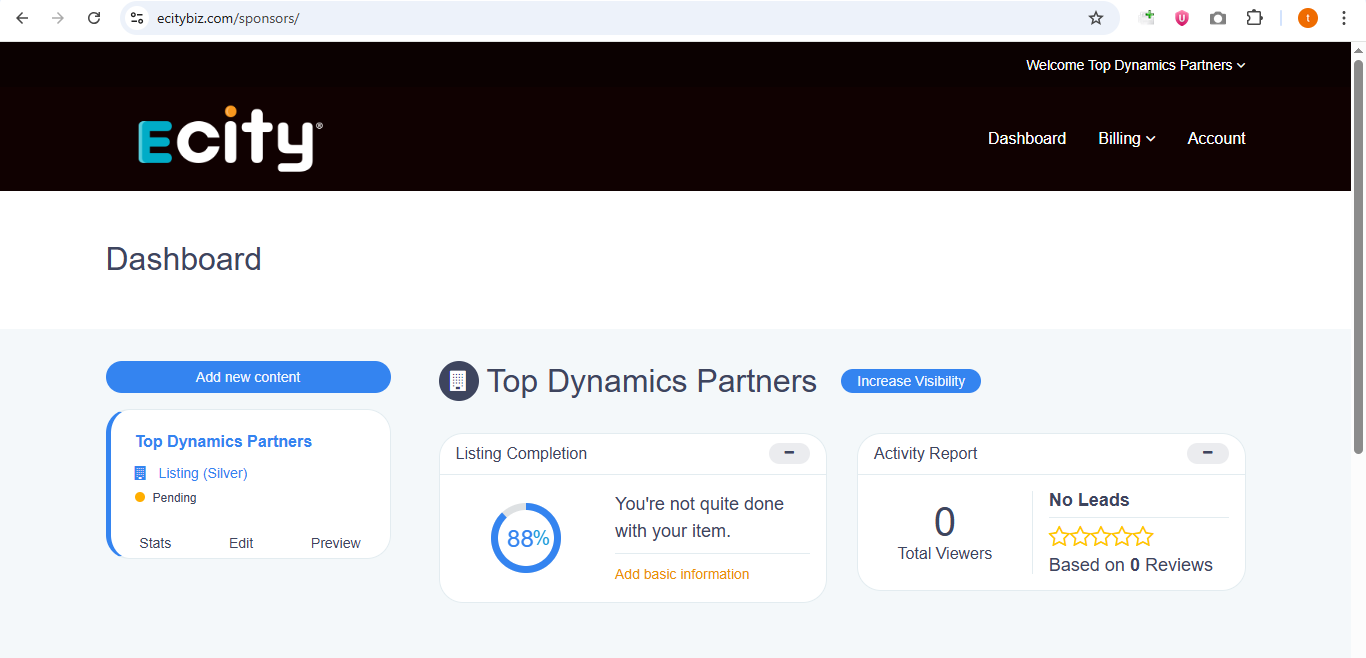This screenshot has width=1366, height=658.
Task: Click the Pending status label
Action: pyautogui.click(x=174, y=497)
